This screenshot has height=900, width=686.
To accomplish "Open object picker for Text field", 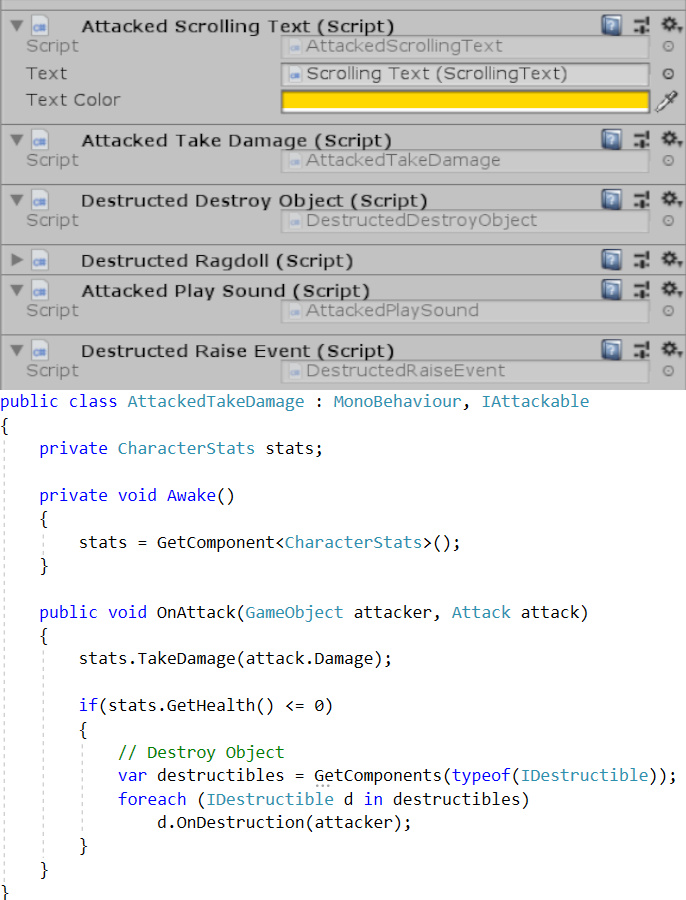I will [668, 74].
